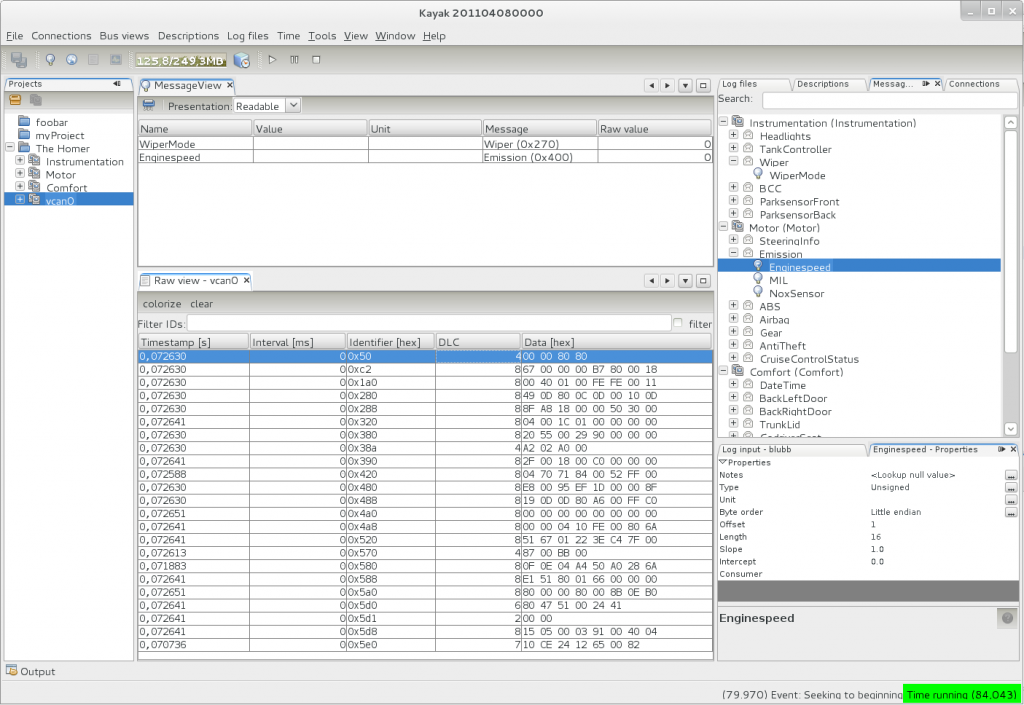Click the light bulb toolbar icon

tap(50, 60)
